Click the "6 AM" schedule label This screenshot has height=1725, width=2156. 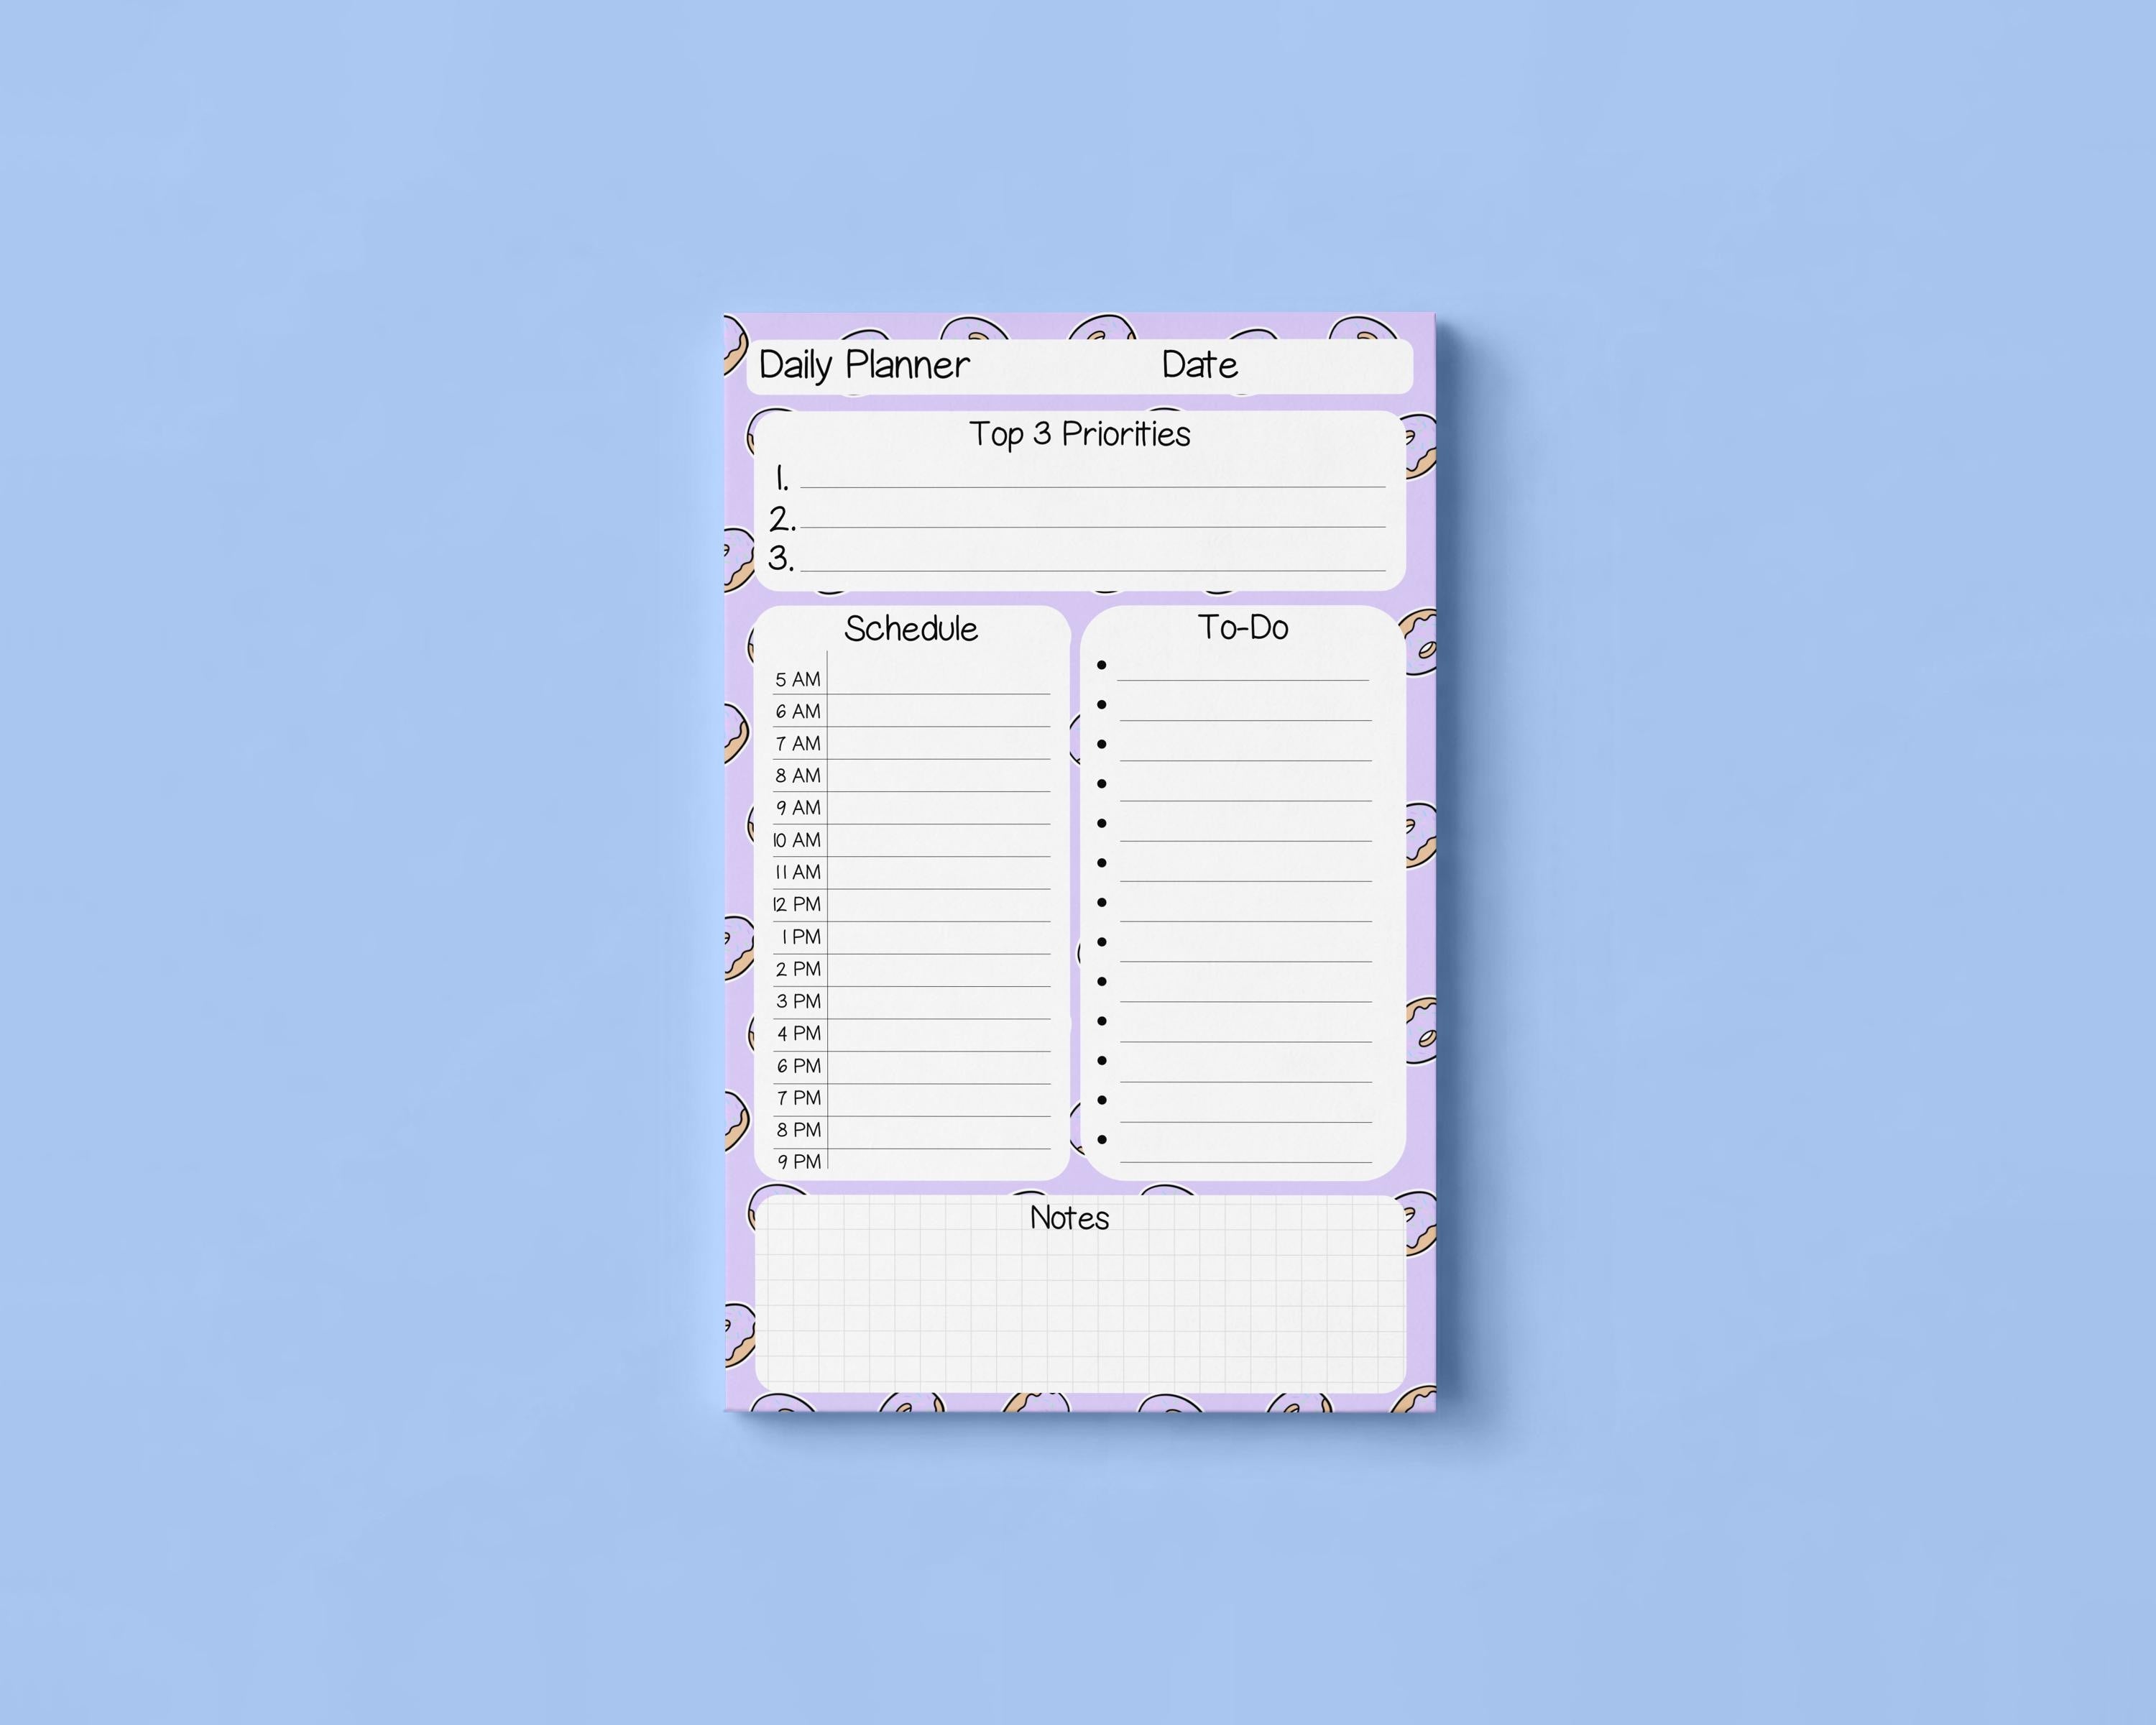tap(798, 712)
